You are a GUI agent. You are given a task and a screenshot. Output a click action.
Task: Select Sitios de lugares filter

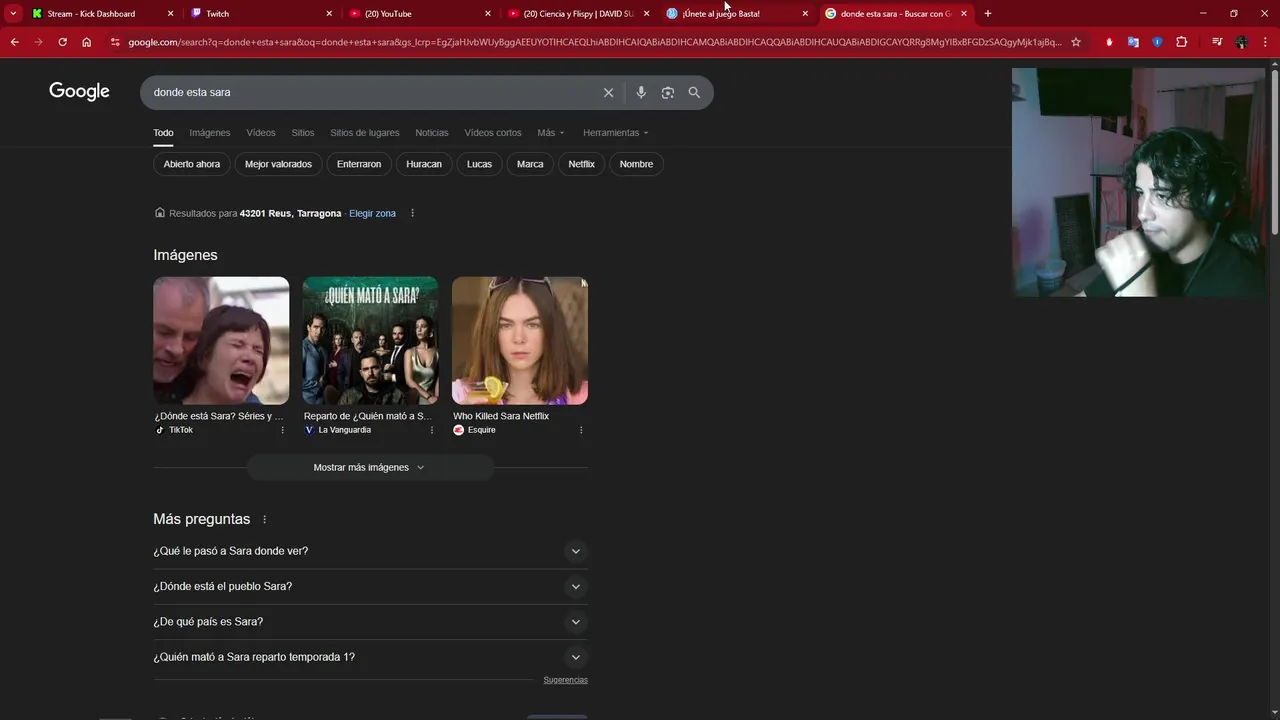[365, 133]
